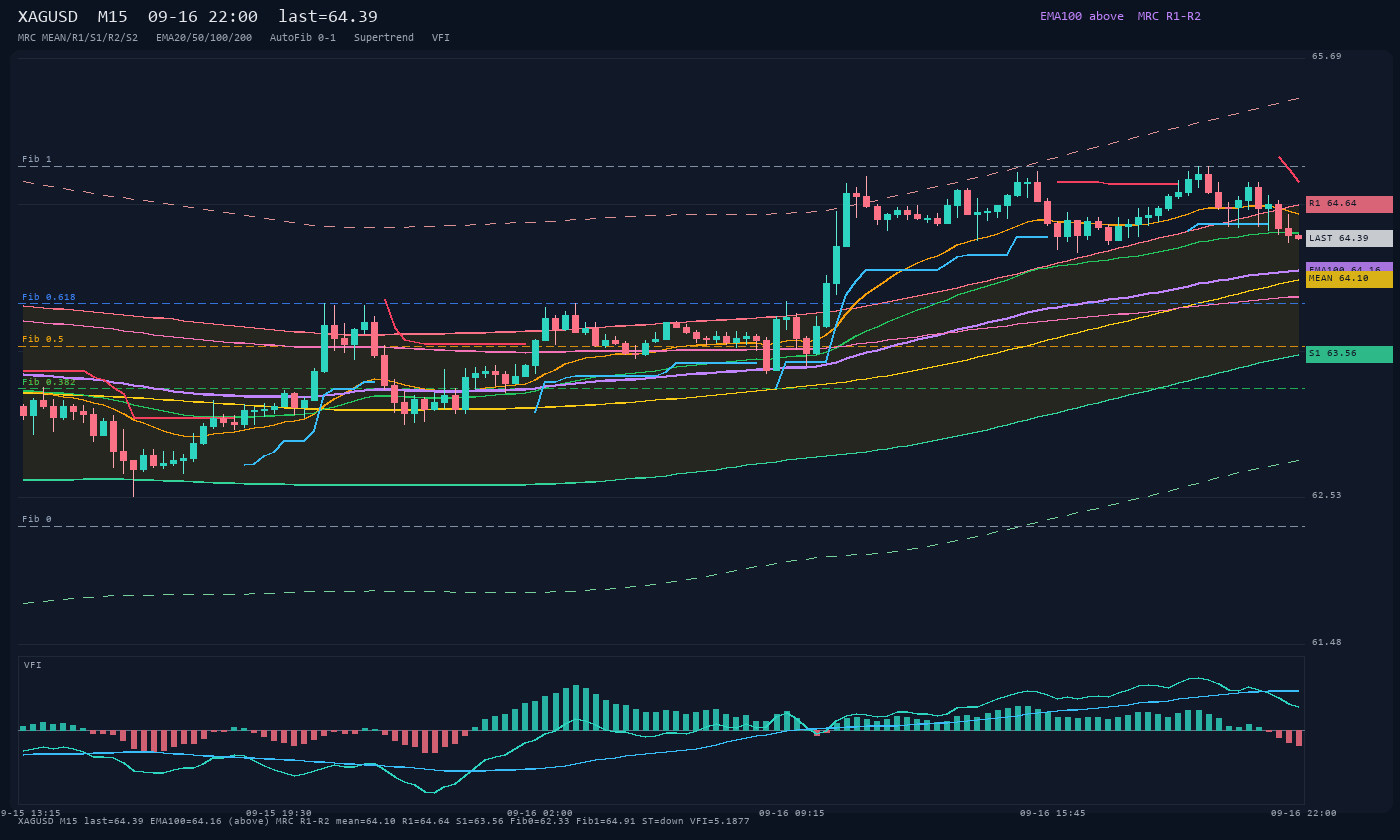This screenshot has width=1400, height=840.
Task: Click the '09-16 22:00' time axis label
Action: pos(1303,813)
